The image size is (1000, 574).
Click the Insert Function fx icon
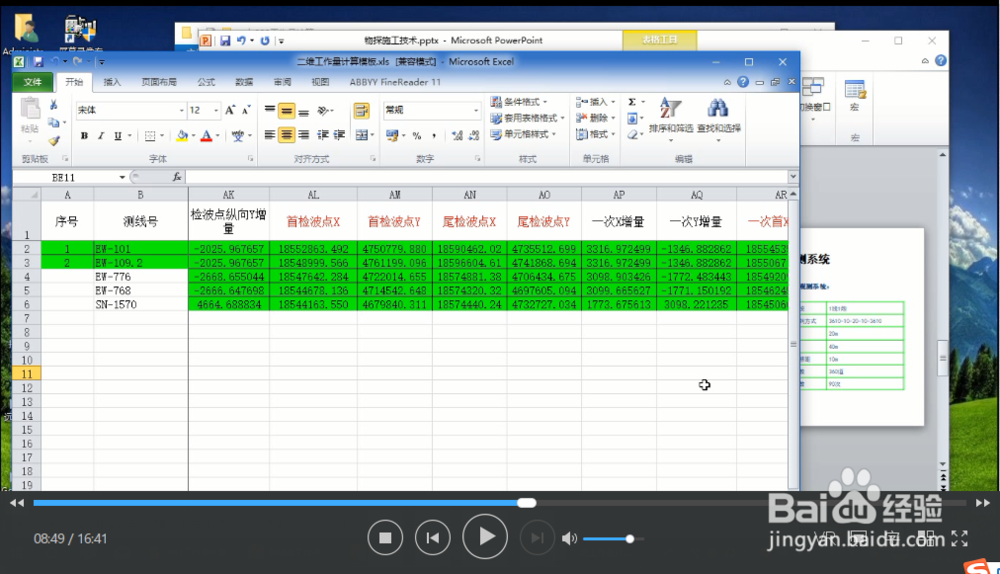177,177
